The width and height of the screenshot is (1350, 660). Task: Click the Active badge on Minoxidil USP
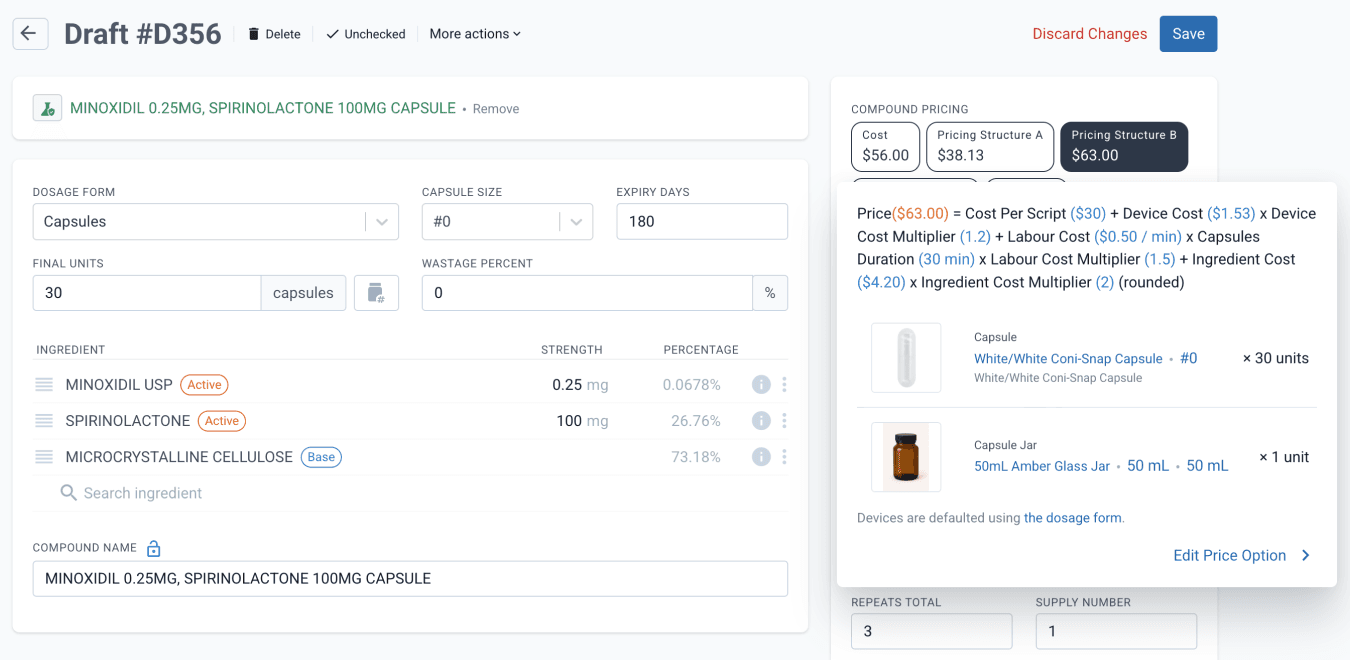pos(204,385)
